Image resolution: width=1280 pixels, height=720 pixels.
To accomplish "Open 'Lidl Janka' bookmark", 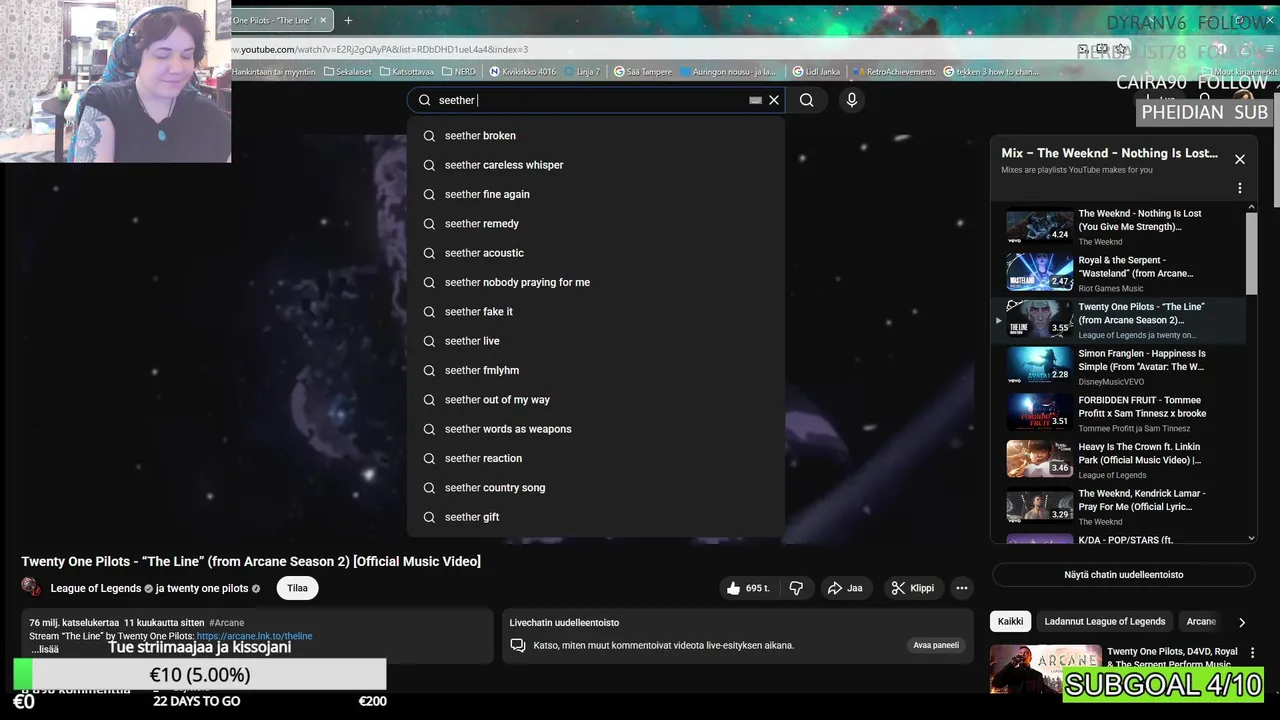I will [816, 72].
